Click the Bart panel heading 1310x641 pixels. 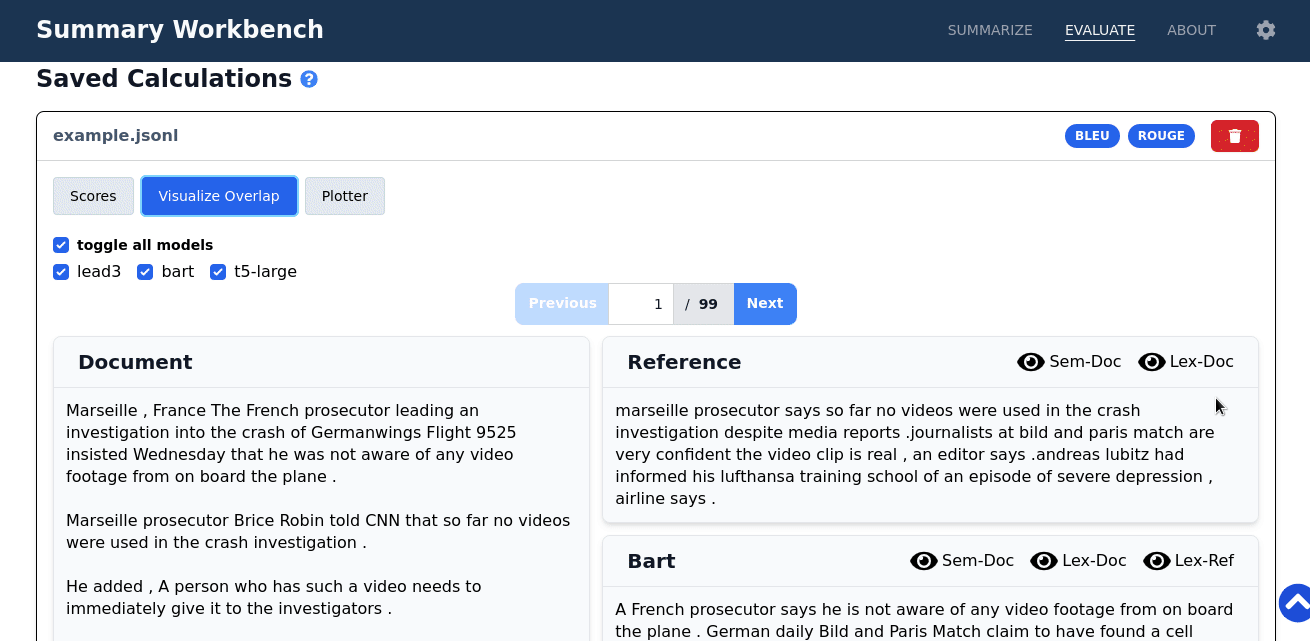coord(651,561)
